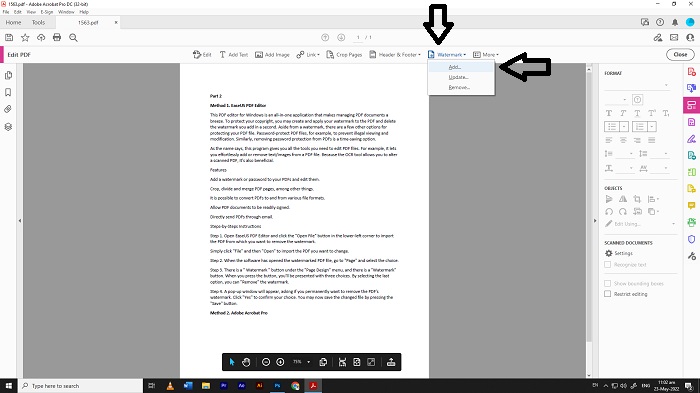700x393 pixels.
Task: Expand the Link dropdown
Action: (x=308, y=54)
